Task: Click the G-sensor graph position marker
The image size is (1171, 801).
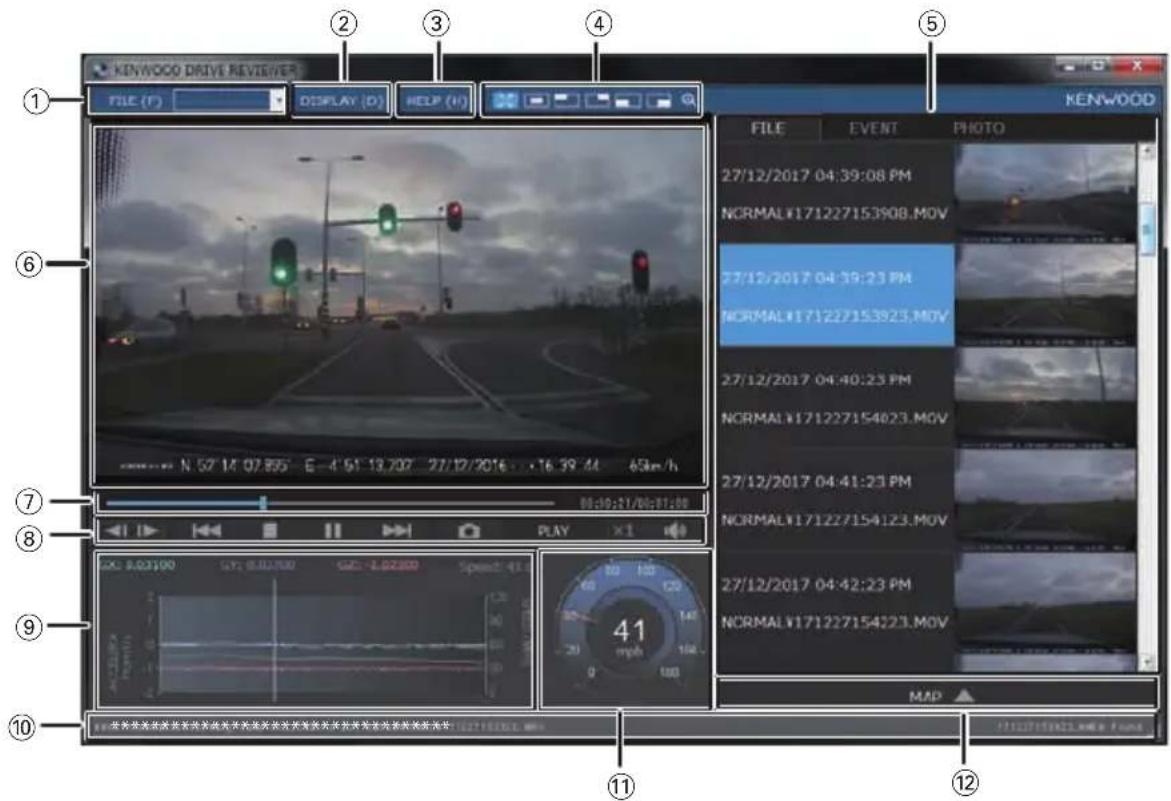Action: click(274, 641)
